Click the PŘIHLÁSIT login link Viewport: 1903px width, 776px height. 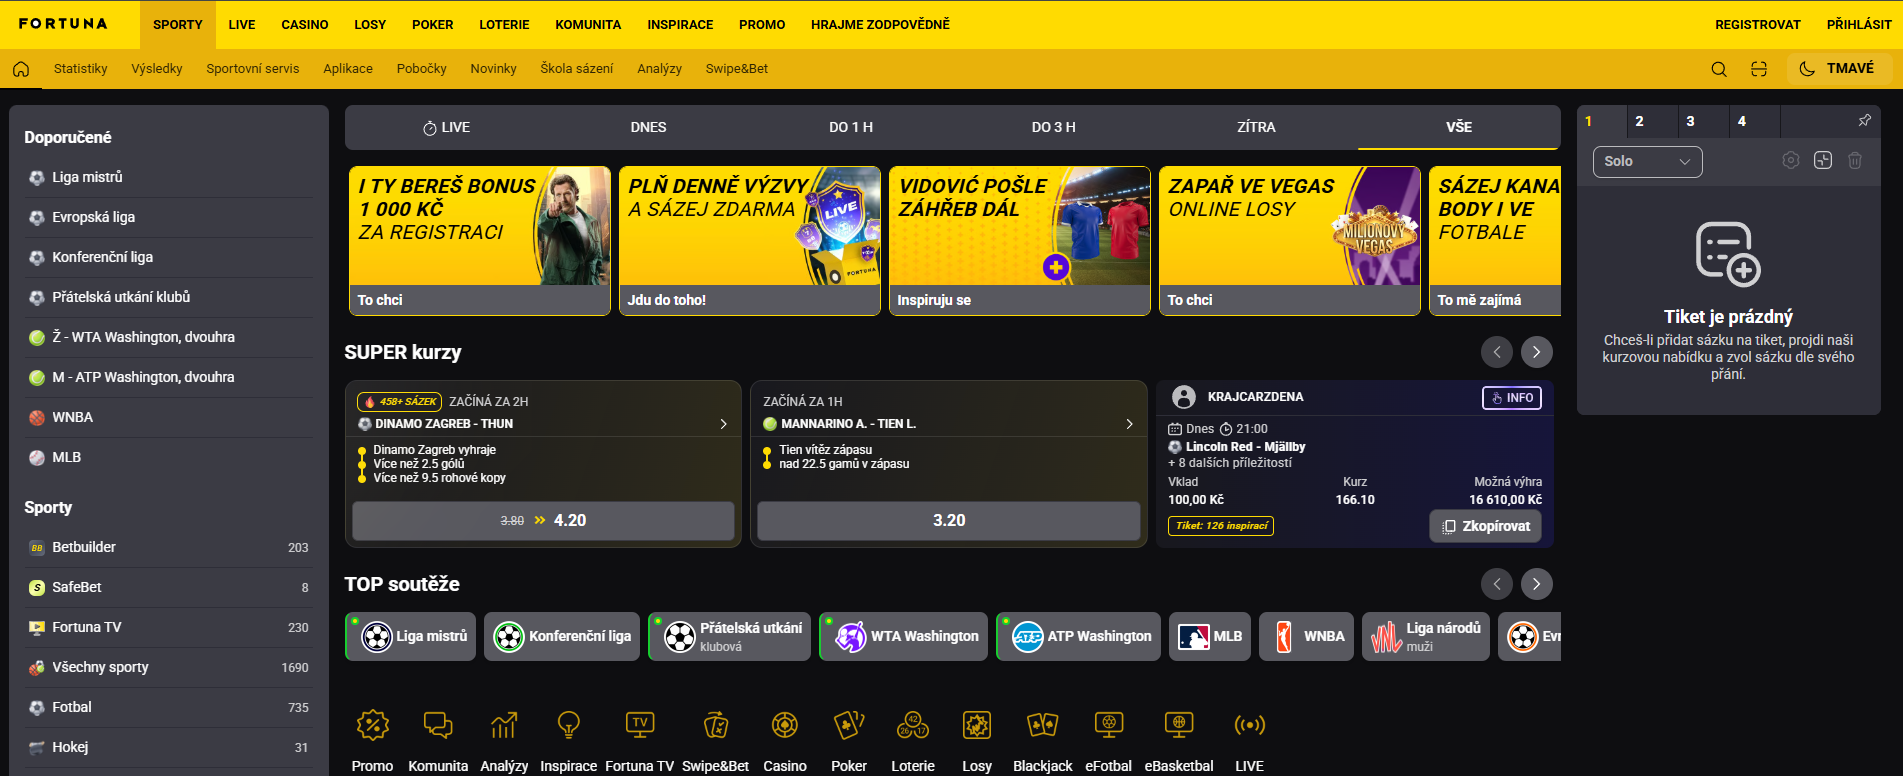click(x=1859, y=25)
